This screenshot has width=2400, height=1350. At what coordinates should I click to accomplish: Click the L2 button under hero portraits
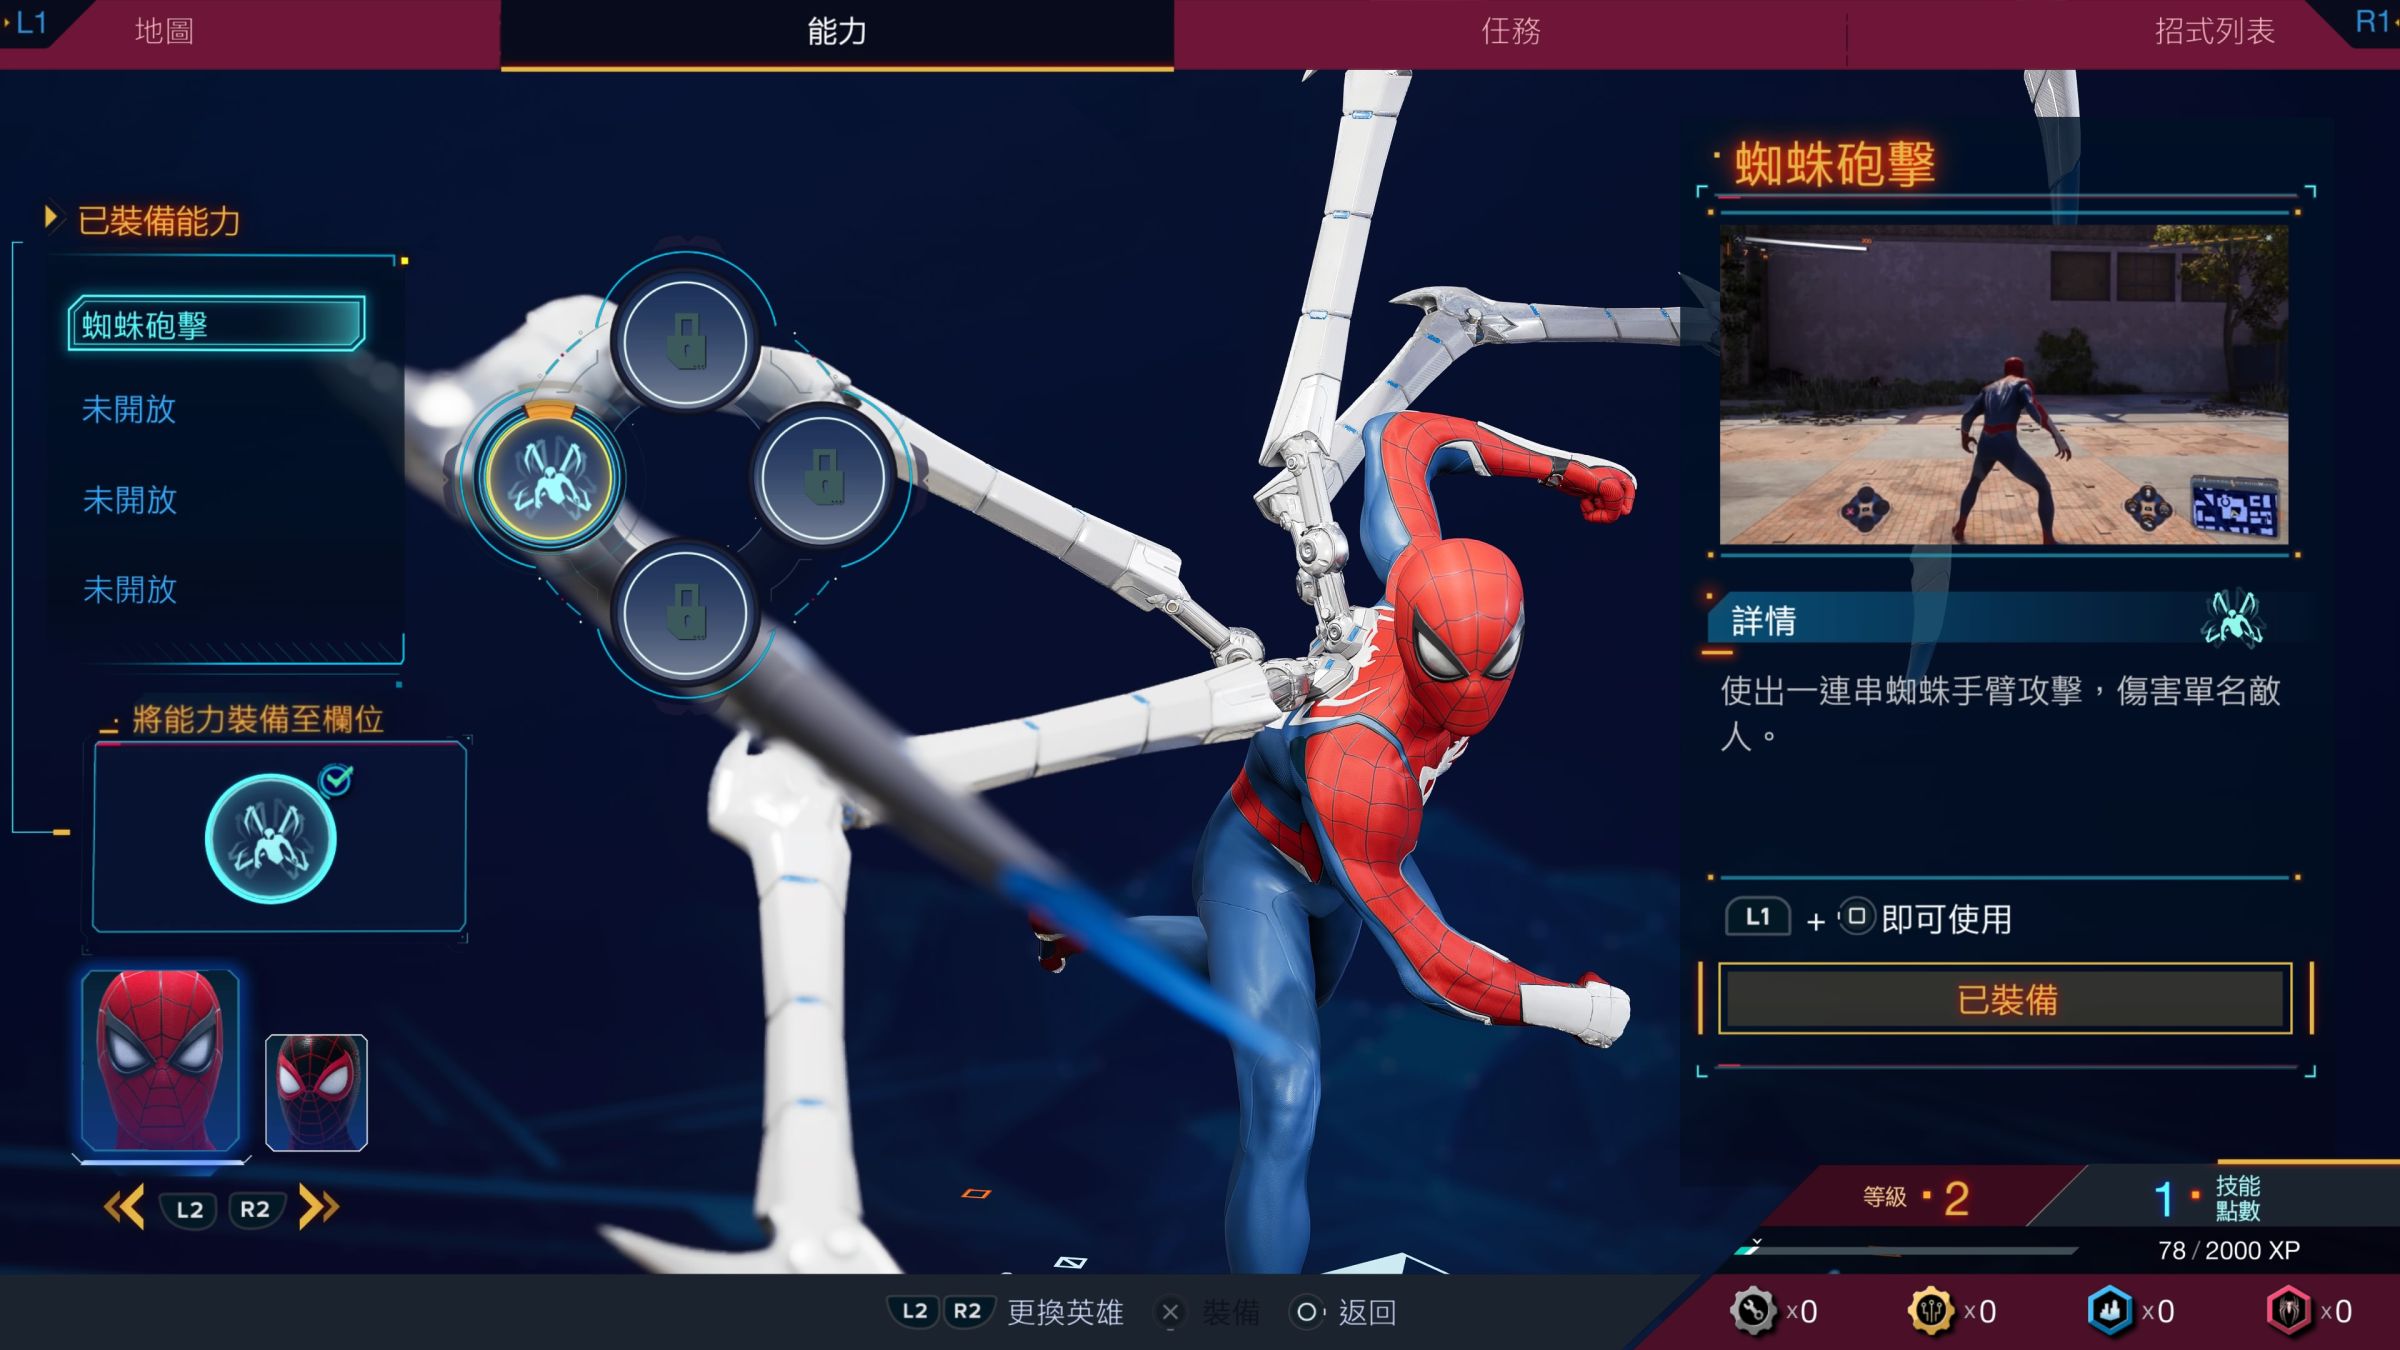189,1209
